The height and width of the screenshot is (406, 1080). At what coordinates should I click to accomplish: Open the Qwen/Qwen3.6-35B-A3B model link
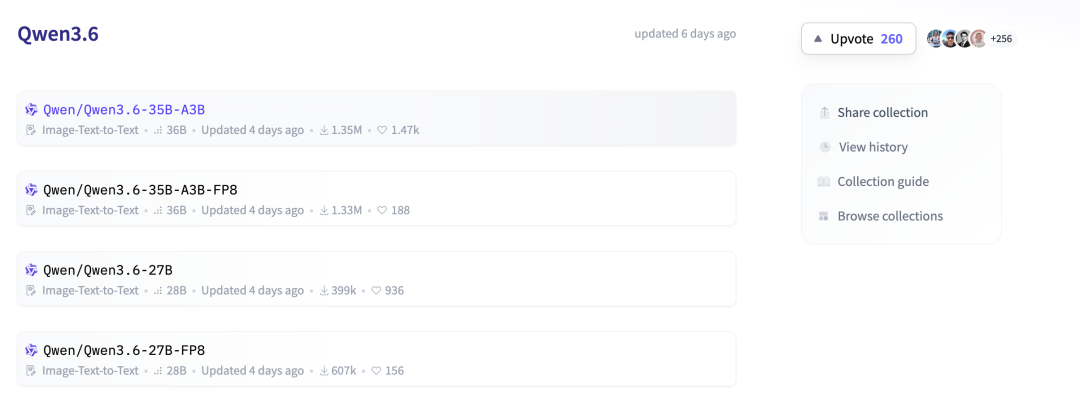tap(124, 110)
